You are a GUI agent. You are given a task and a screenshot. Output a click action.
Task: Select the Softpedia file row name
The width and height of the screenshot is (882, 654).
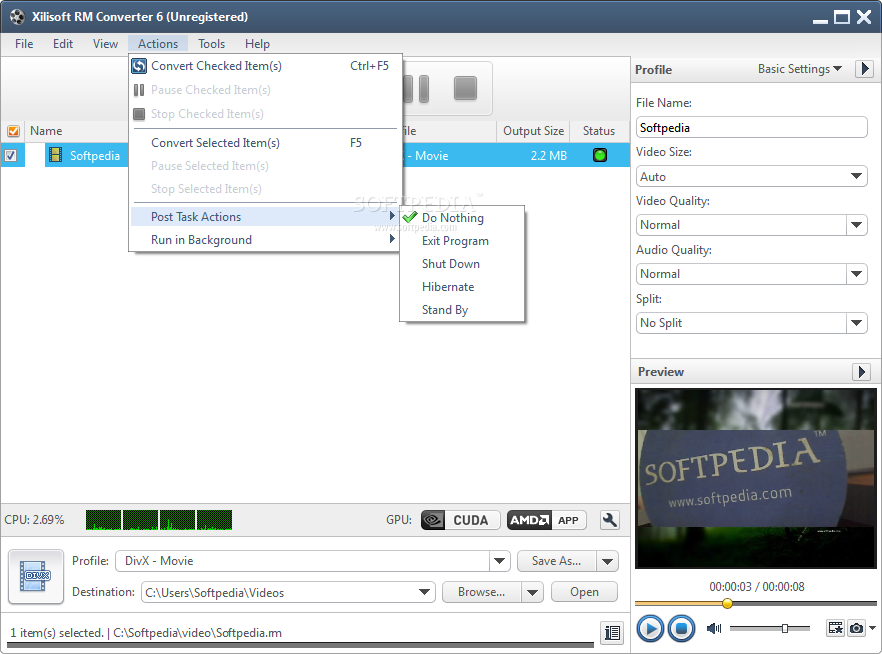pos(94,156)
